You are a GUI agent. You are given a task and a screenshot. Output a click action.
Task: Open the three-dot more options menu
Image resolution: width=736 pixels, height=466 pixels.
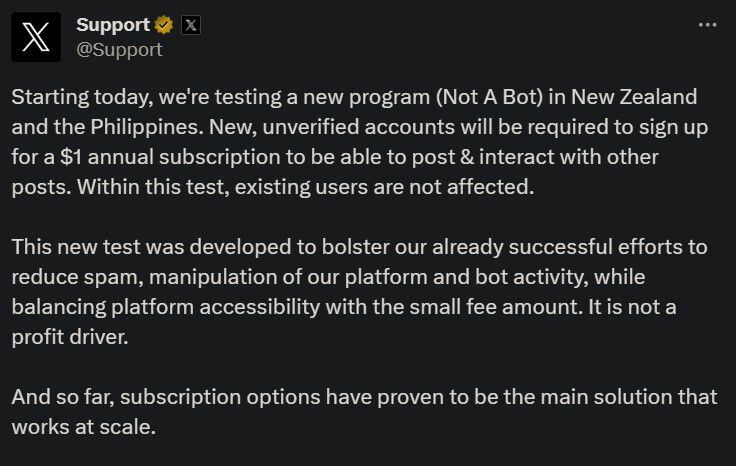(706, 25)
